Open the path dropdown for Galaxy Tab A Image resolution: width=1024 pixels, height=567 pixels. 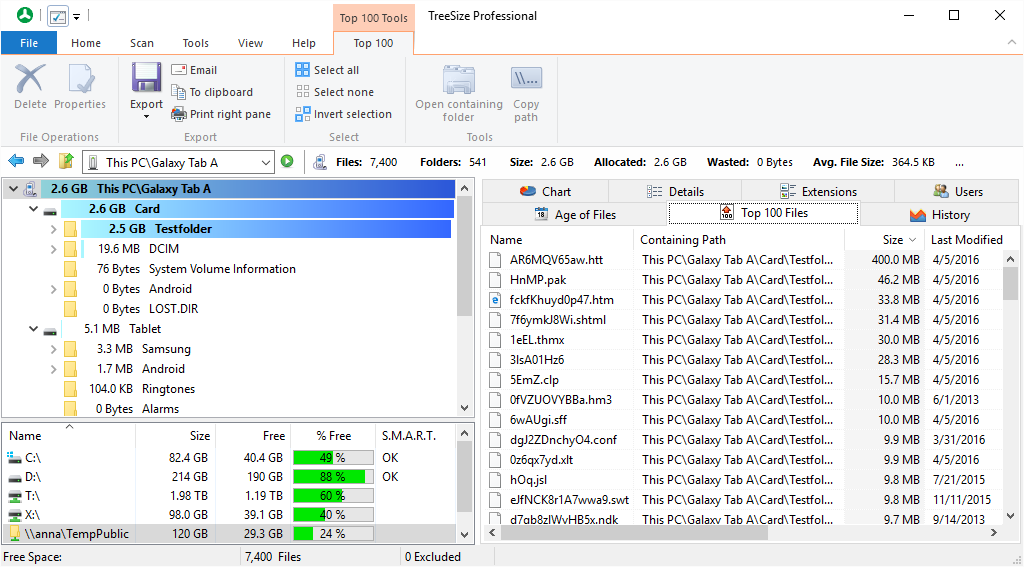click(x=265, y=162)
